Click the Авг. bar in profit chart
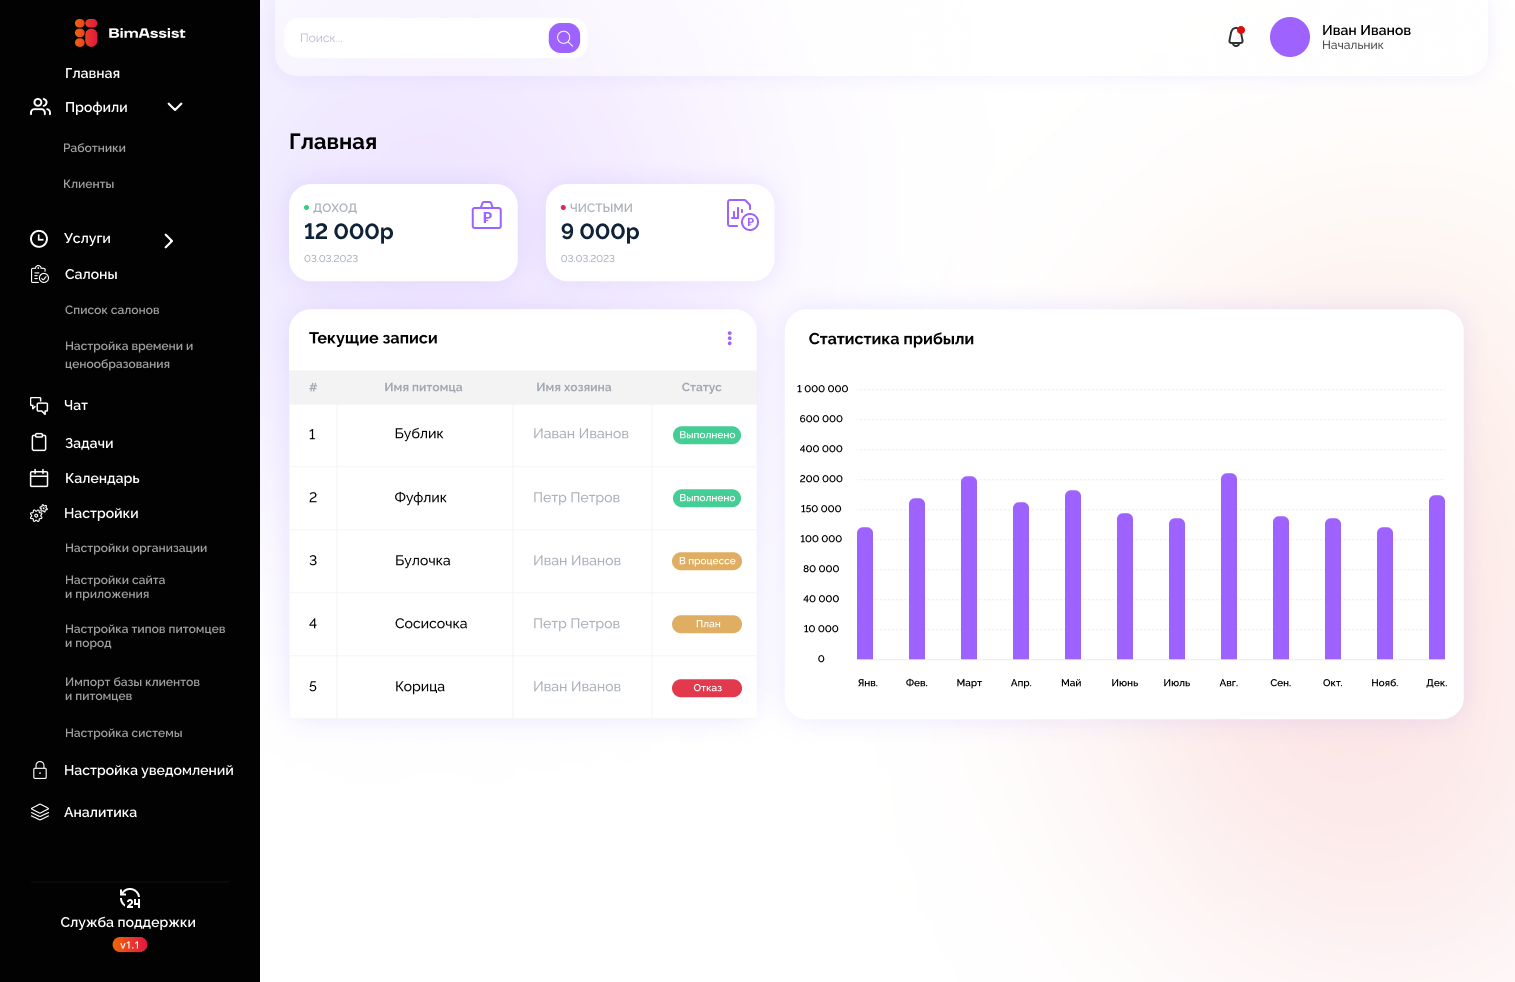The image size is (1515, 982). pos(1229,566)
